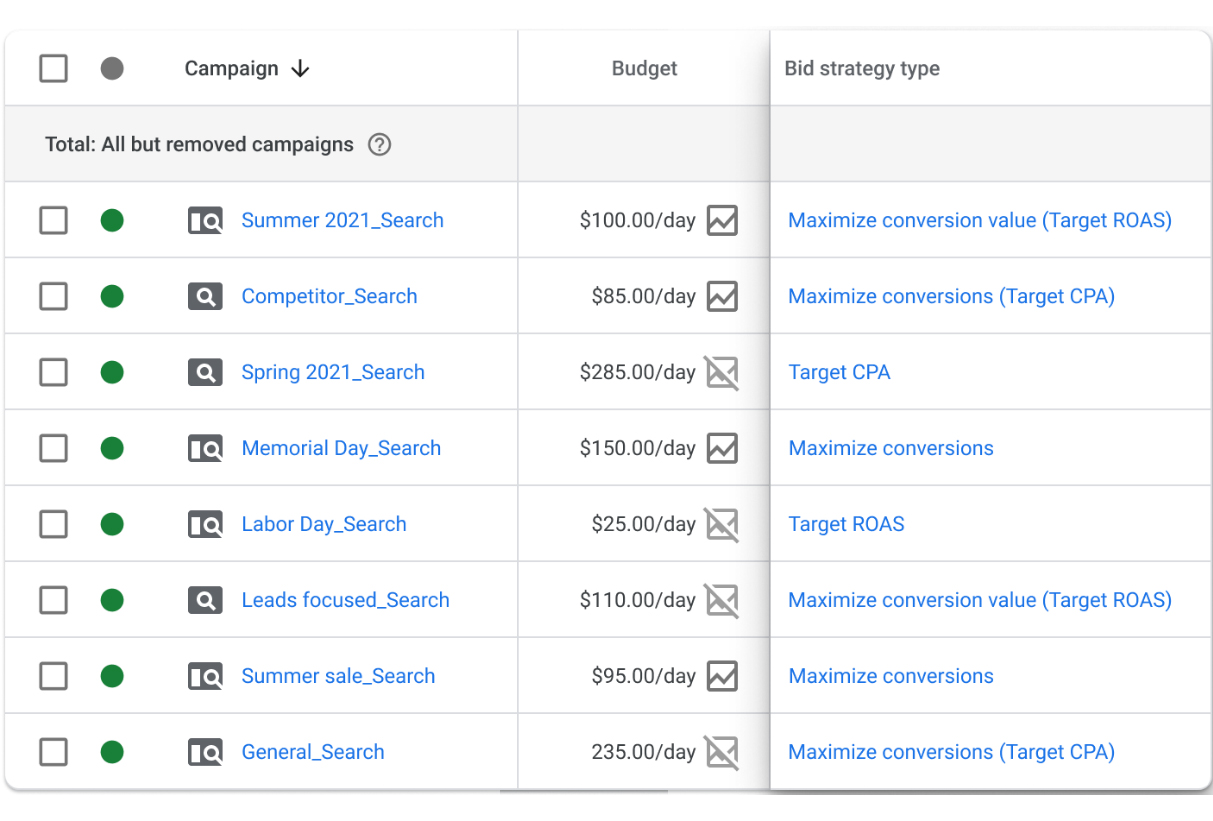Open budget chart icon for $150.00/day budget
This screenshot has height=821, width=1213.
coord(722,448)
